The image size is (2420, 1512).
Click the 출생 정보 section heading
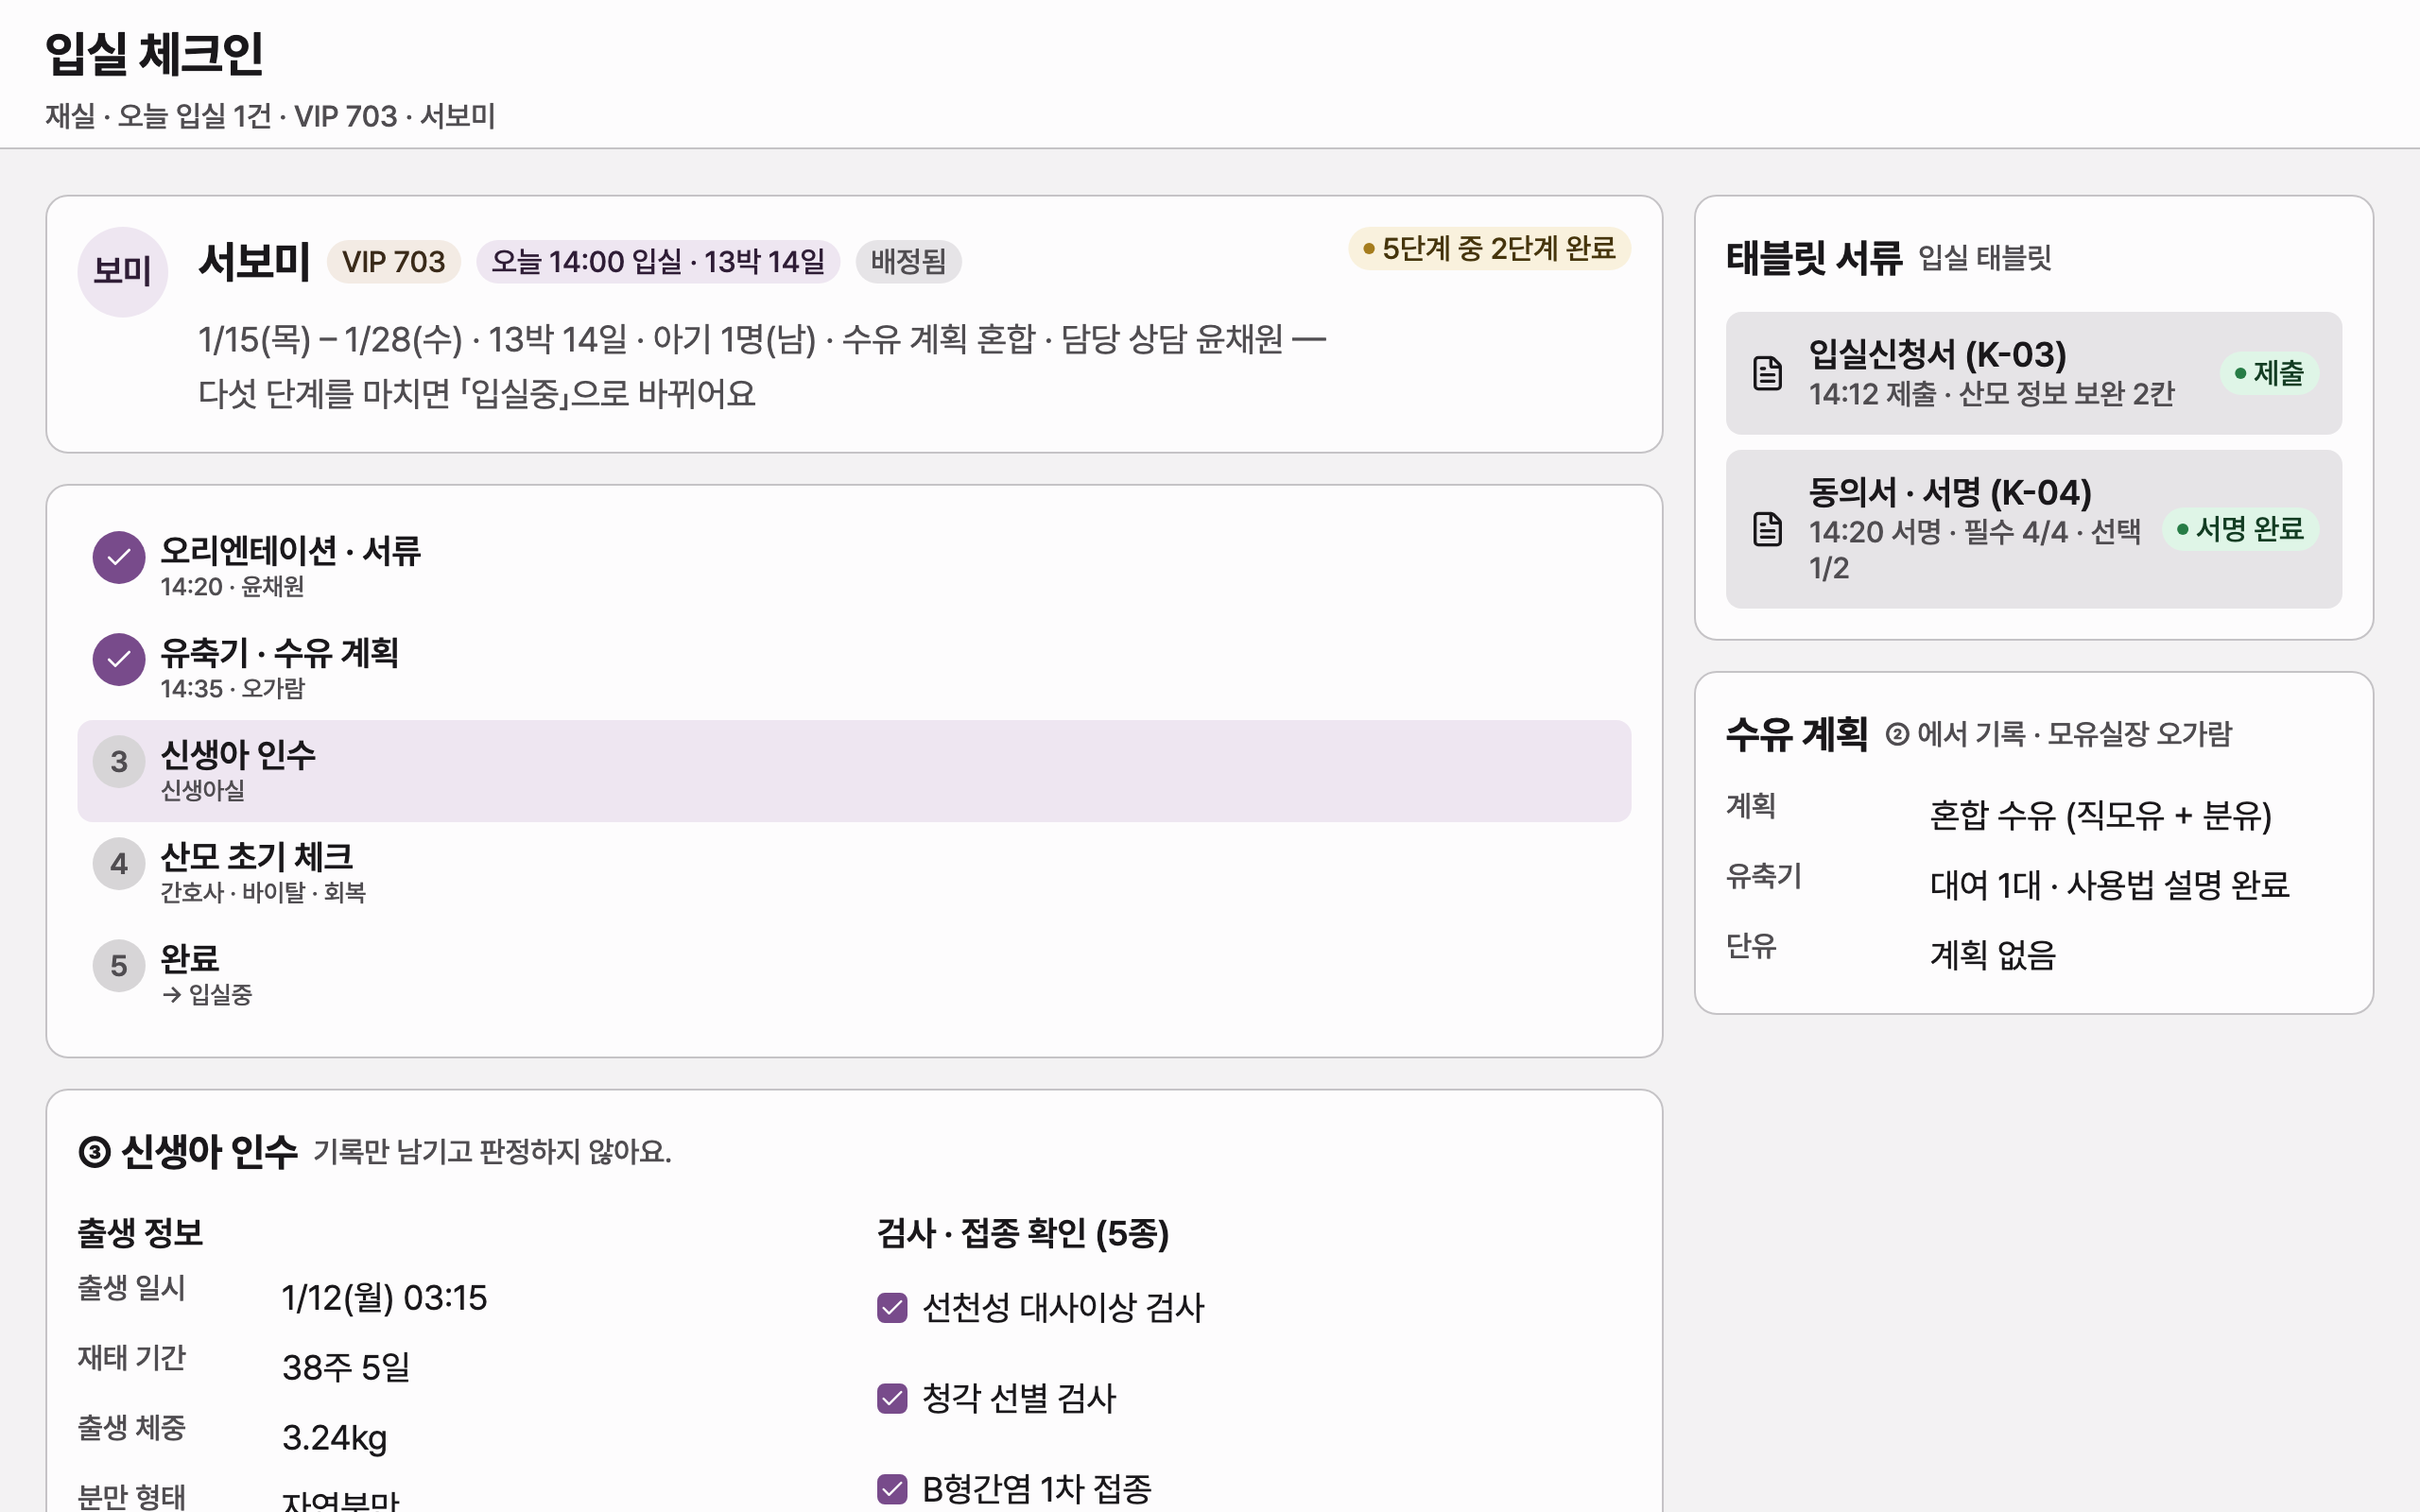140,1233
